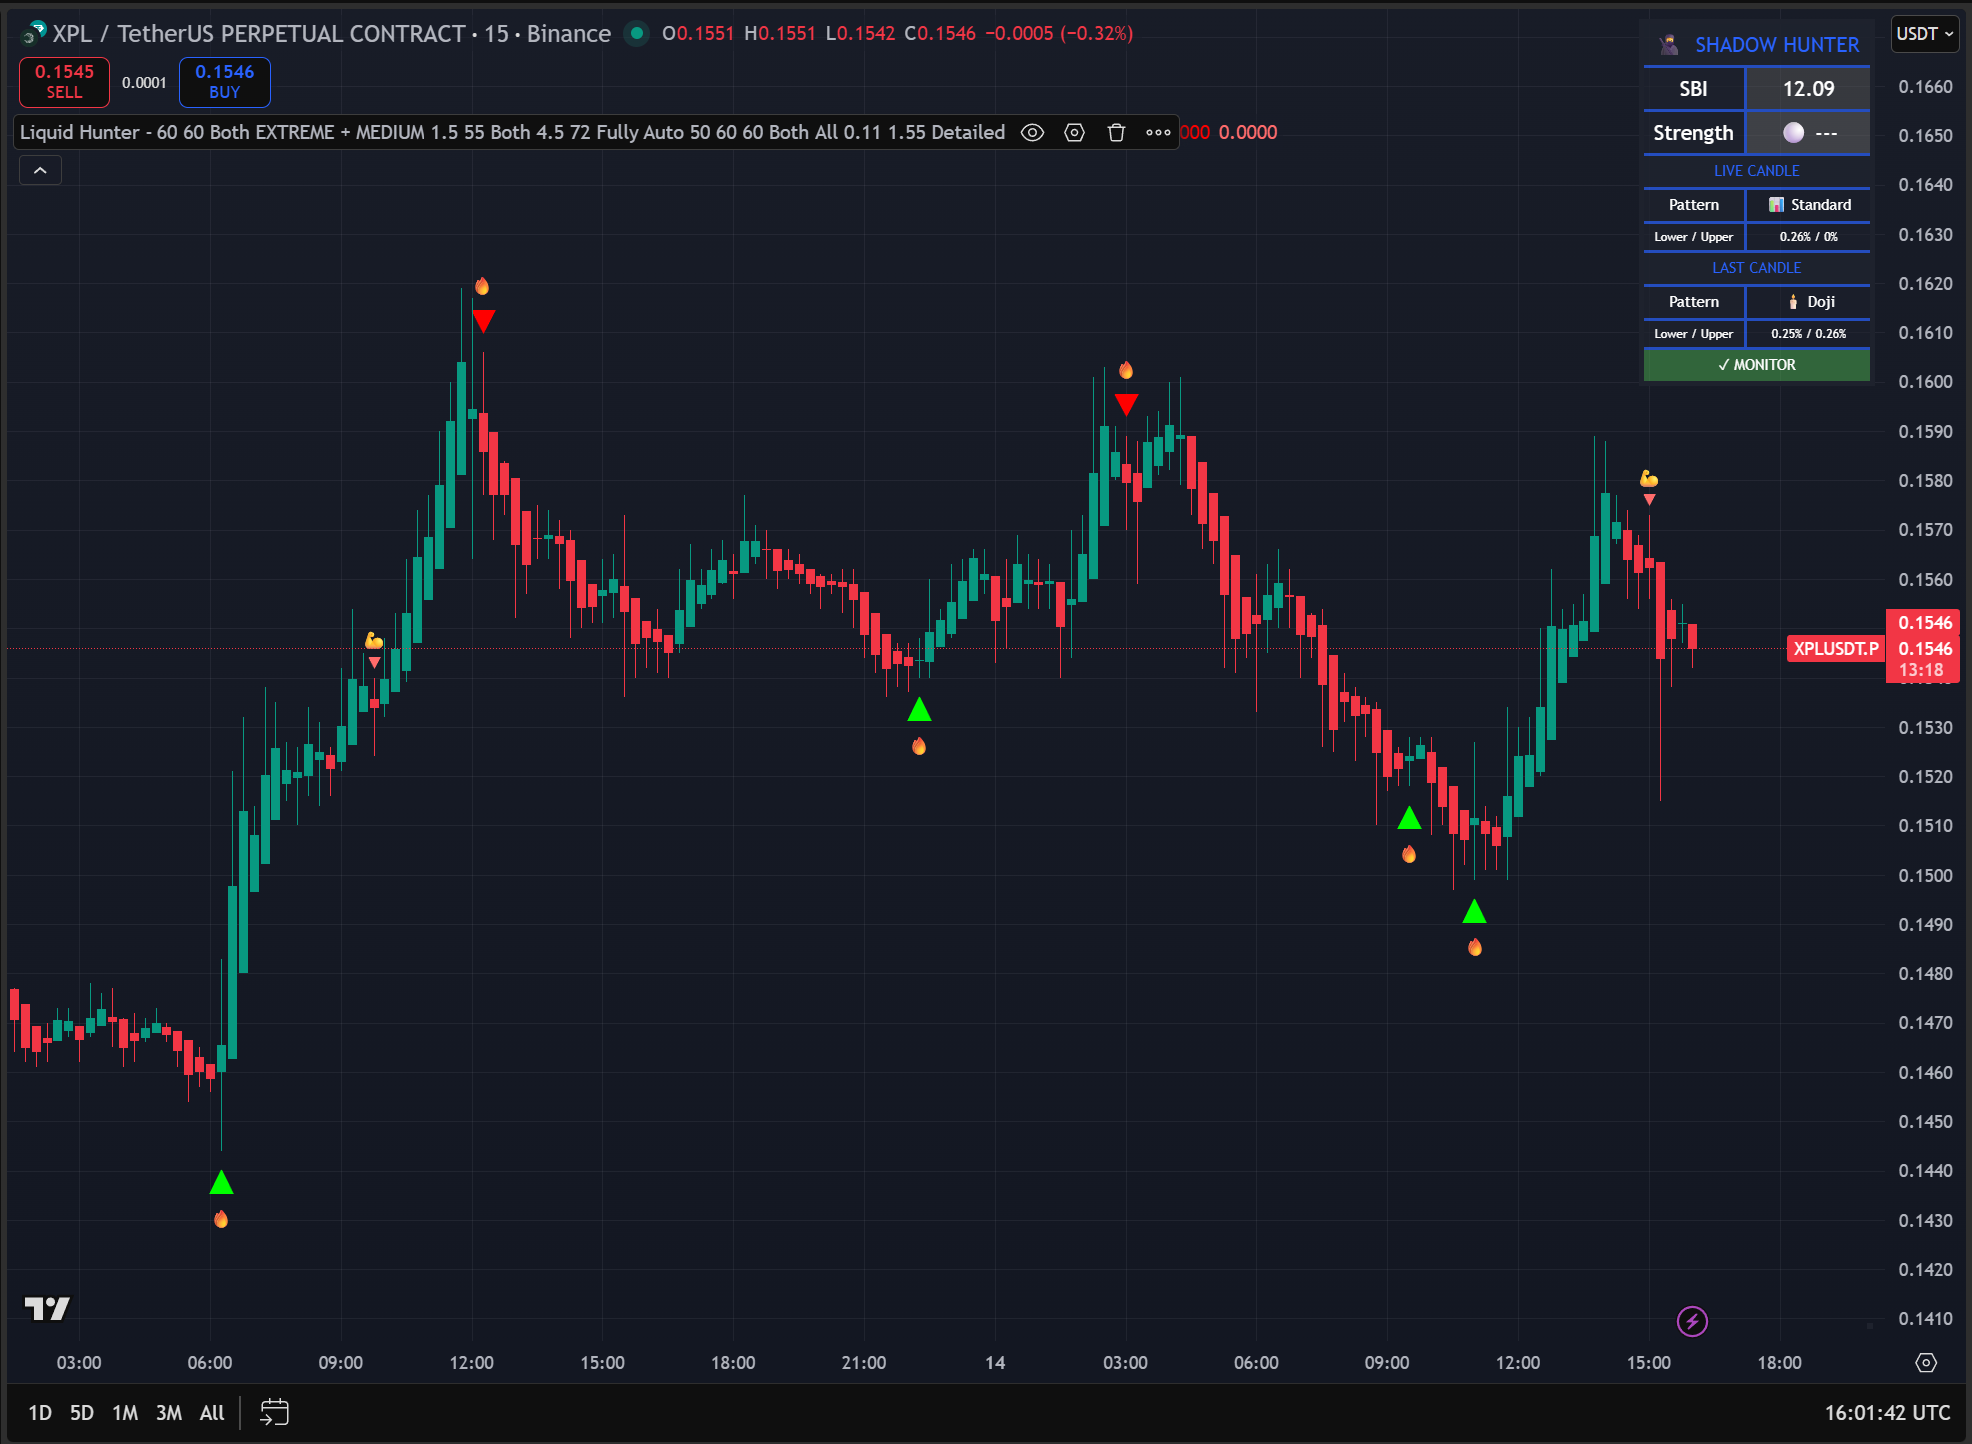Click the XPL coin symbol icon
This screenshot has width=1972, height=1444.
(34, 34)
